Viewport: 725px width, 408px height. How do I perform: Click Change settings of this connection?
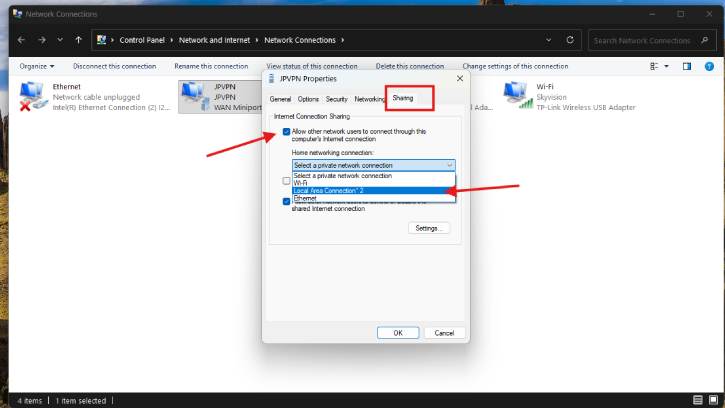point(515,66)
